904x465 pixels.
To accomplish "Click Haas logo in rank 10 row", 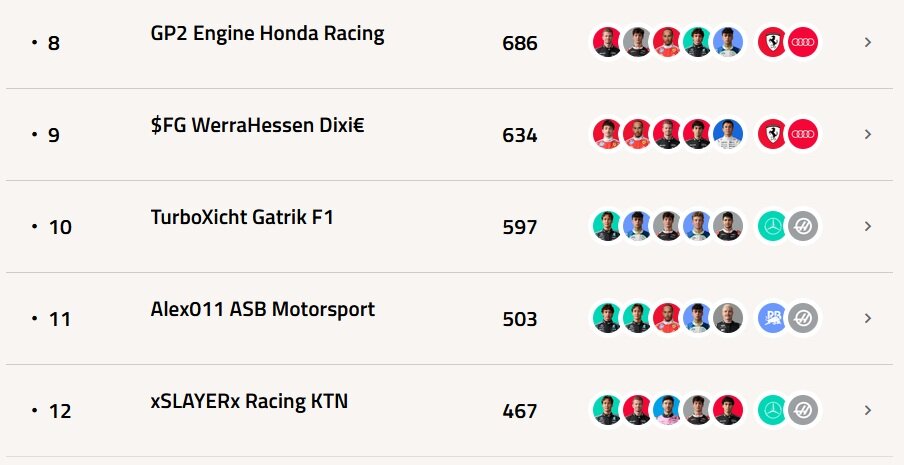I will tap(803, 226).
